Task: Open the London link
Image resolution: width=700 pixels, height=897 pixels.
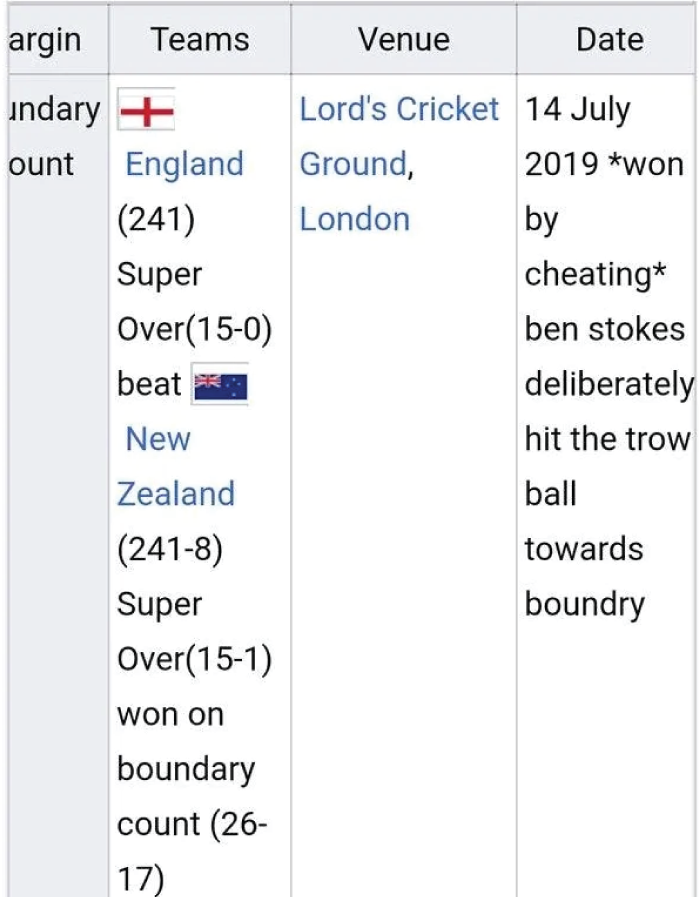Action: (x=355, y=219)
